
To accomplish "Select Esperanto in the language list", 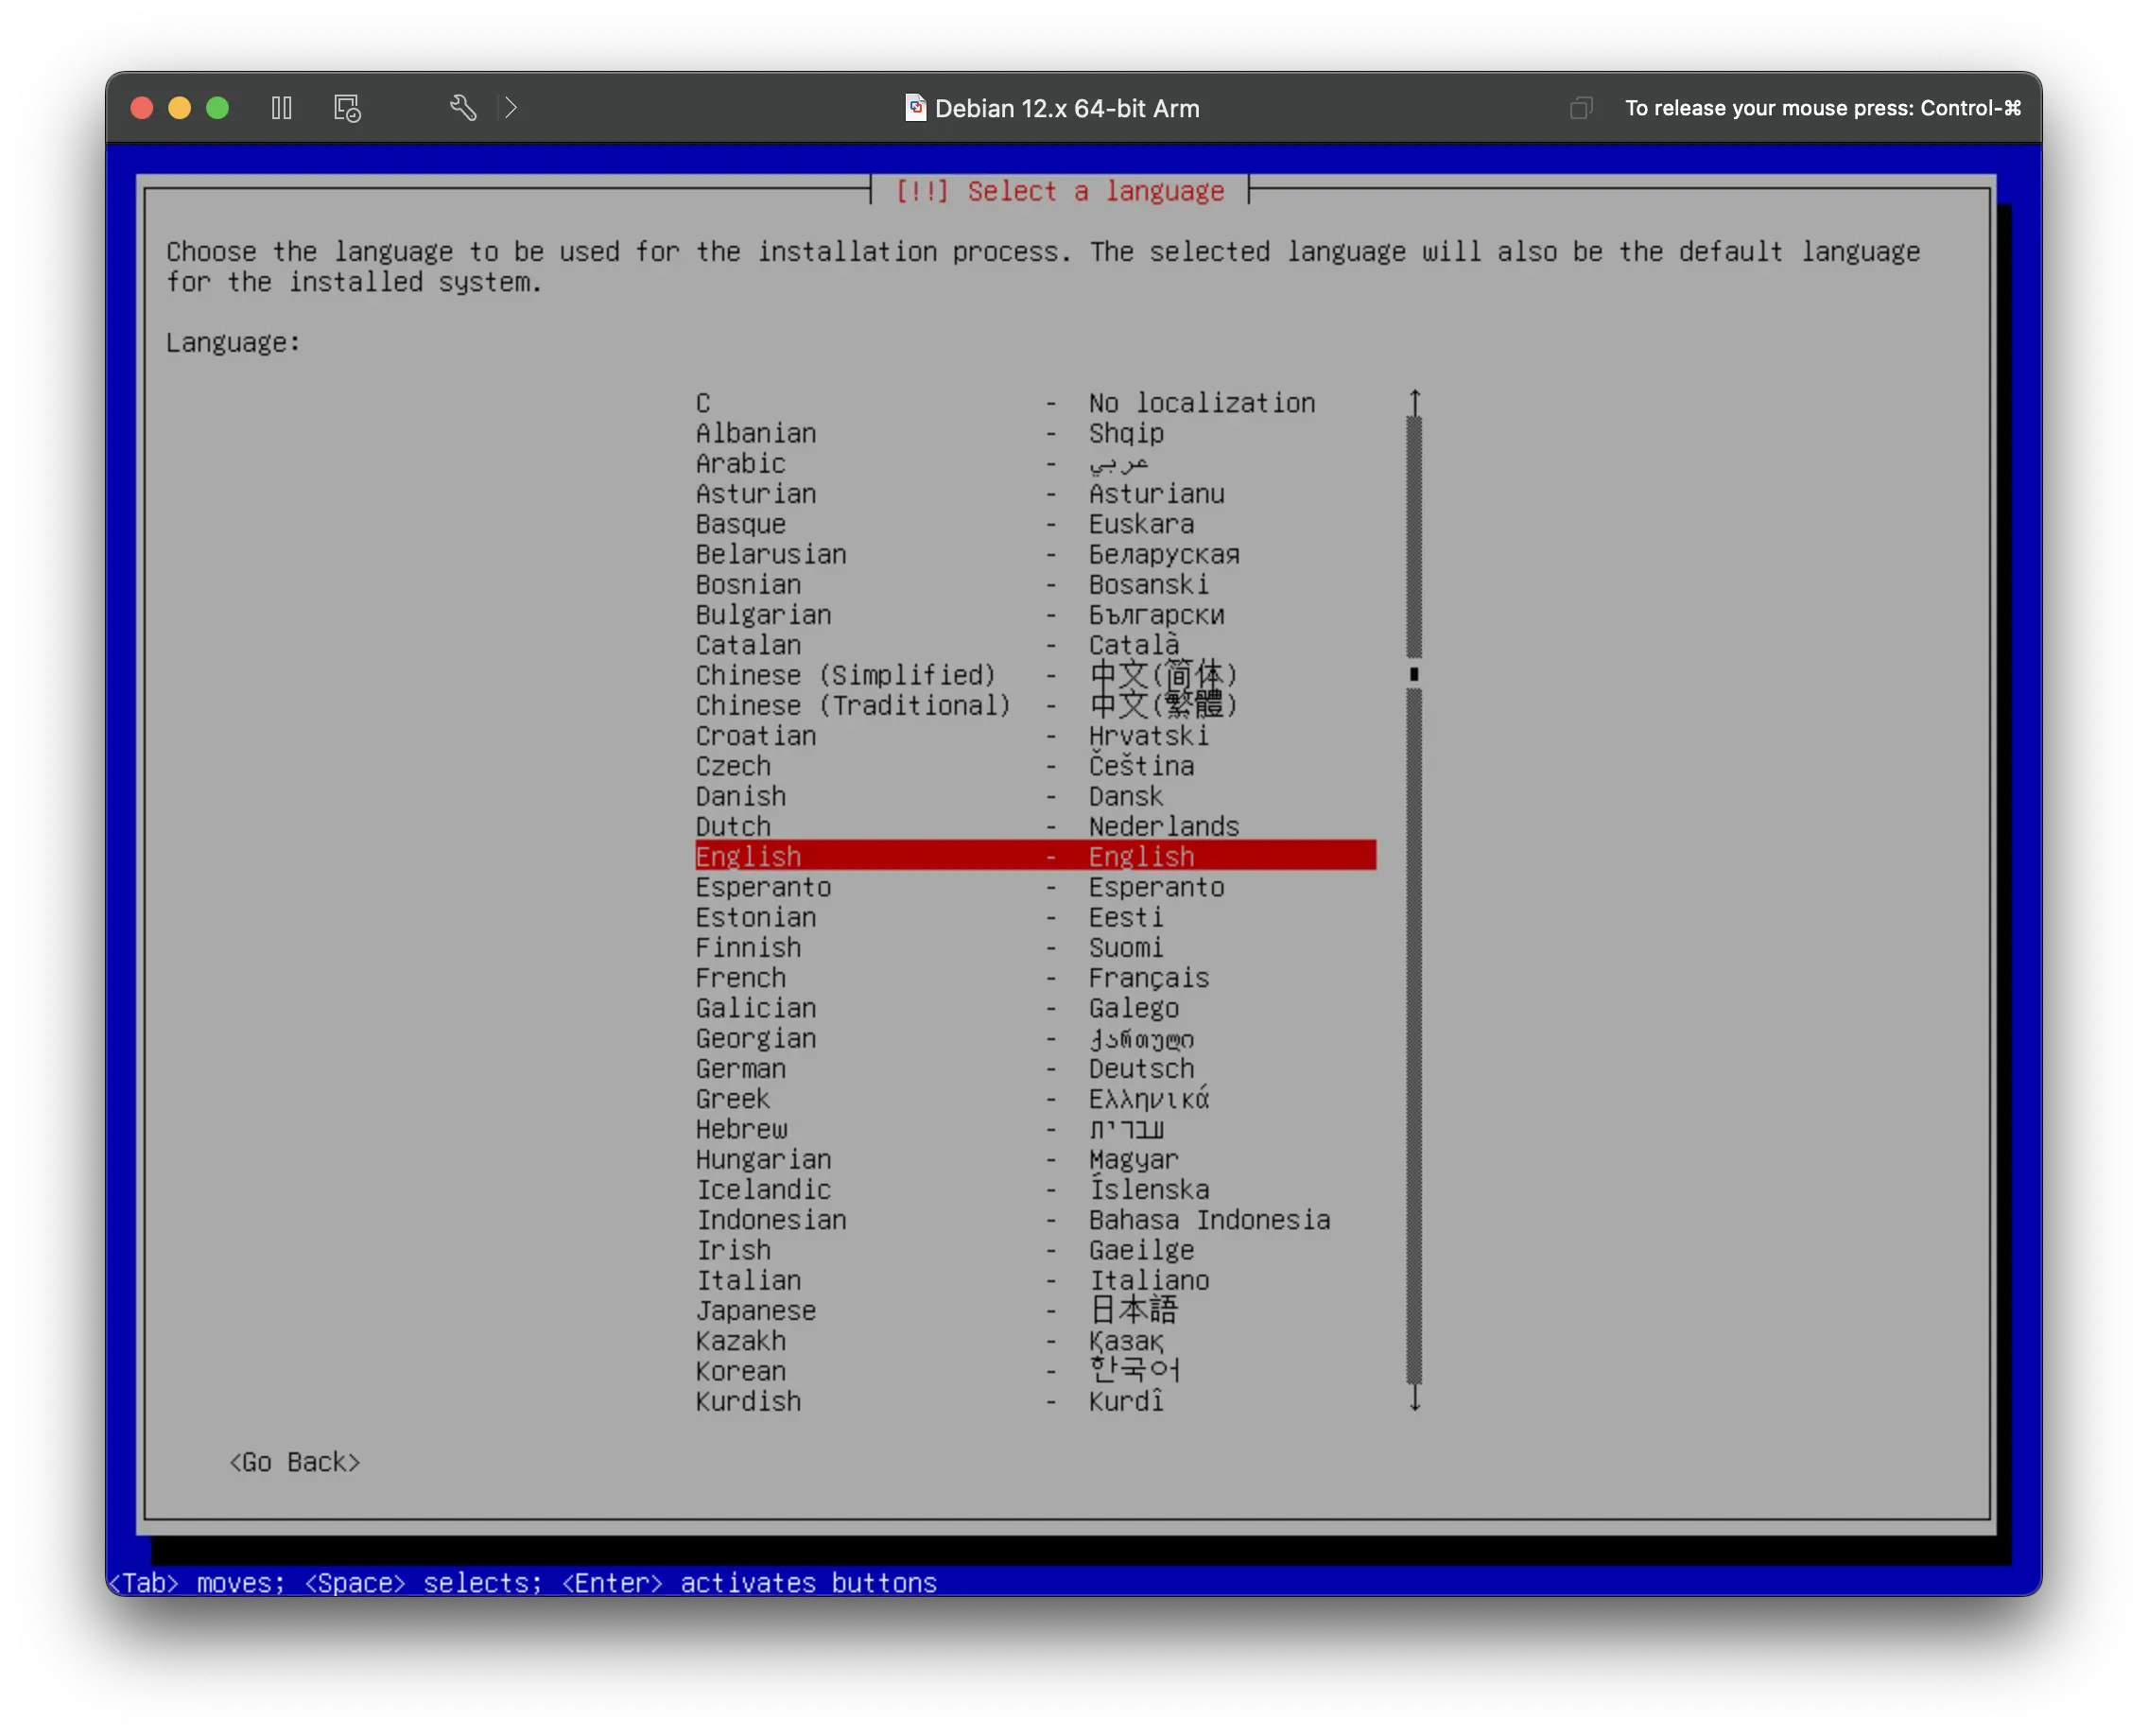I will tap(1036, 887).
